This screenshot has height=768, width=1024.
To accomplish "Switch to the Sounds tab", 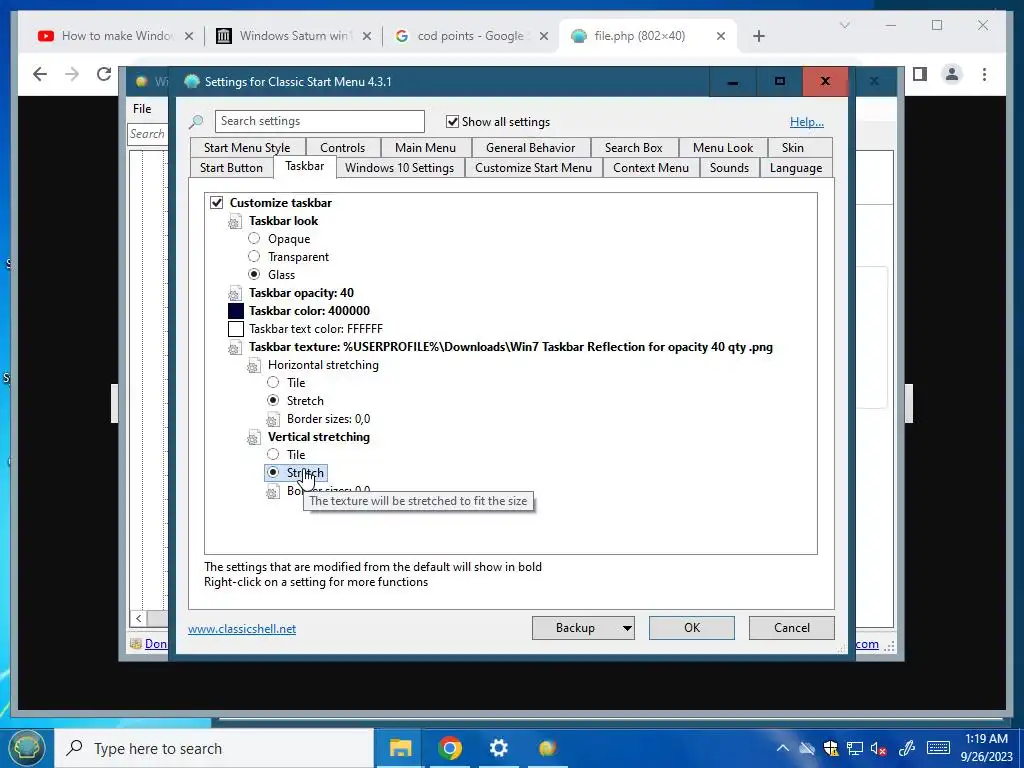I will click(x=729, y=168).
